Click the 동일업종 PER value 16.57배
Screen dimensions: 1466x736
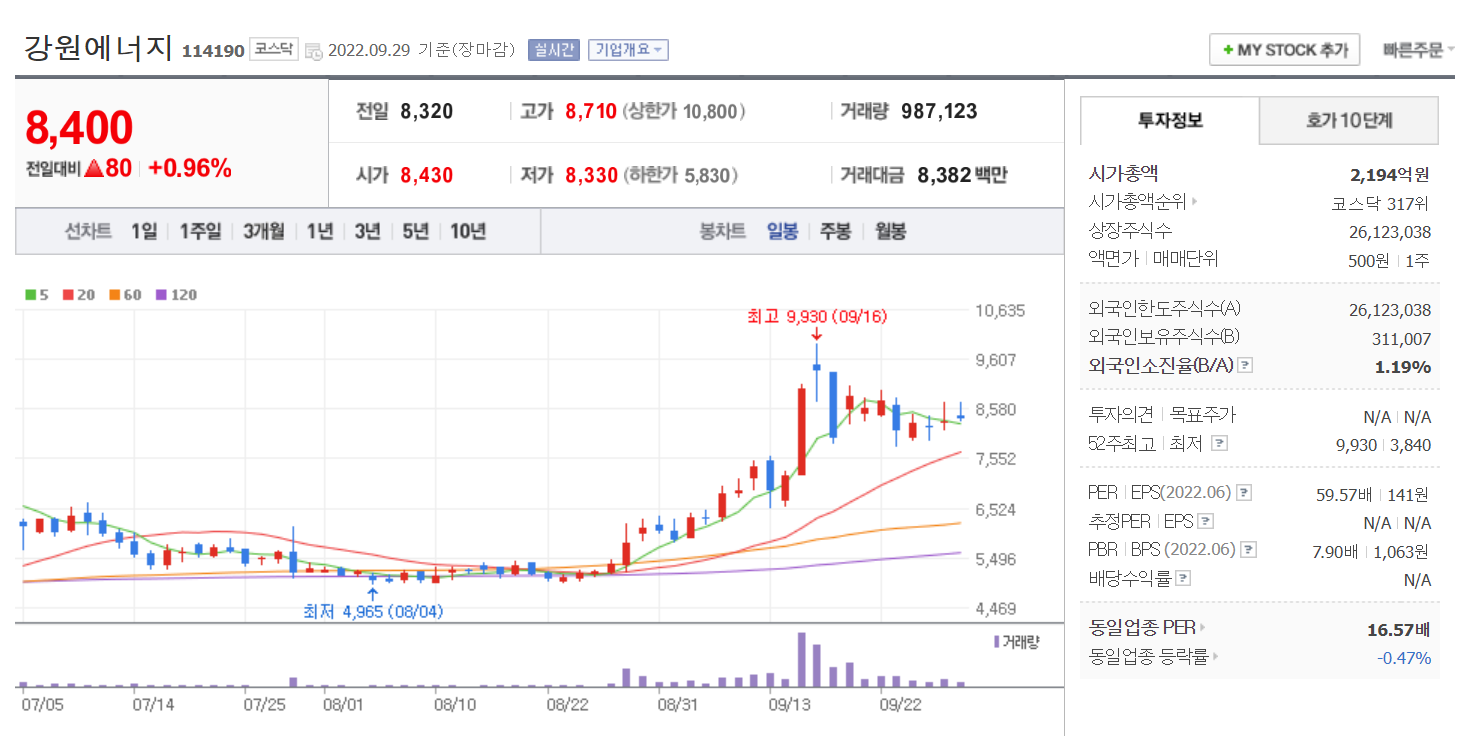point(1399,630)
